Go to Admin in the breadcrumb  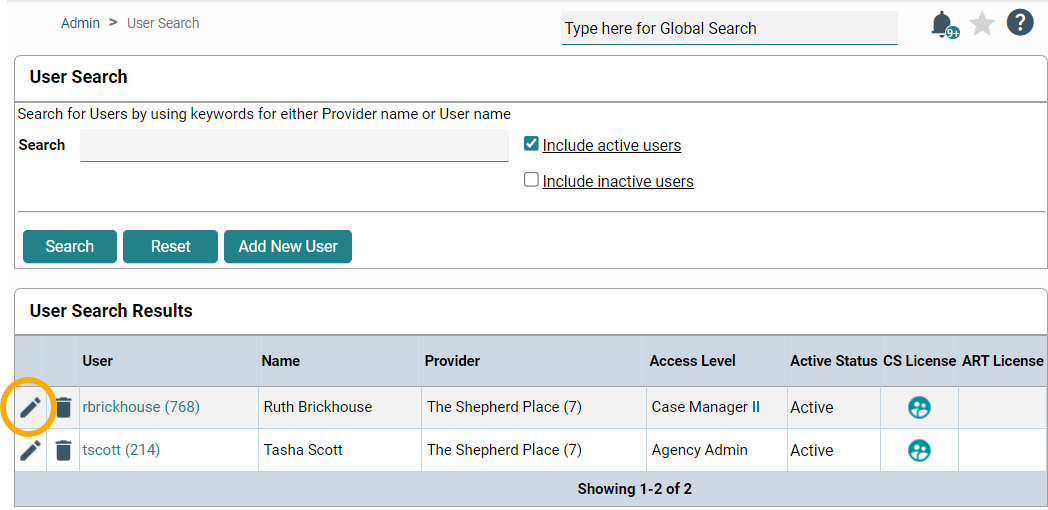[x=80, y=23]
